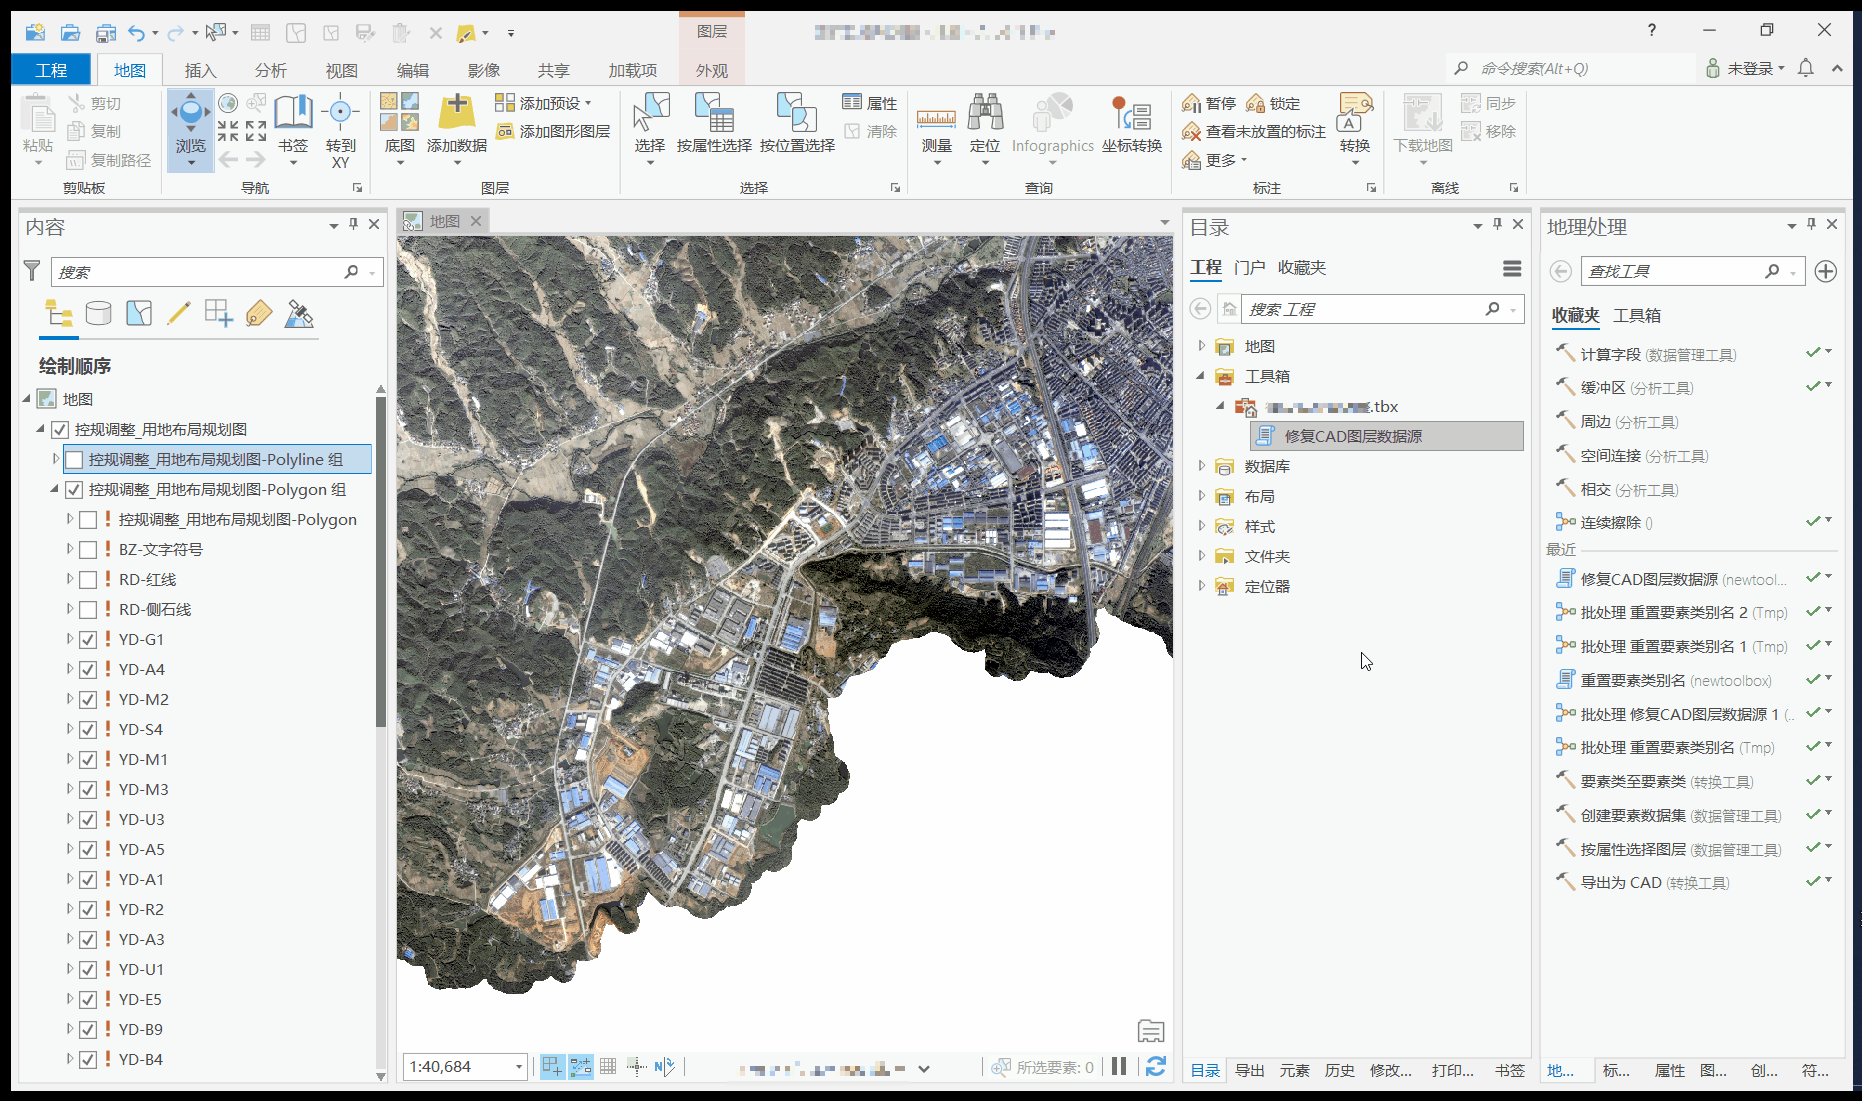The height and width of the screenshot is (1101, 1862).
Task: Open 按属性选择 select by attributes
Action: 714,125
